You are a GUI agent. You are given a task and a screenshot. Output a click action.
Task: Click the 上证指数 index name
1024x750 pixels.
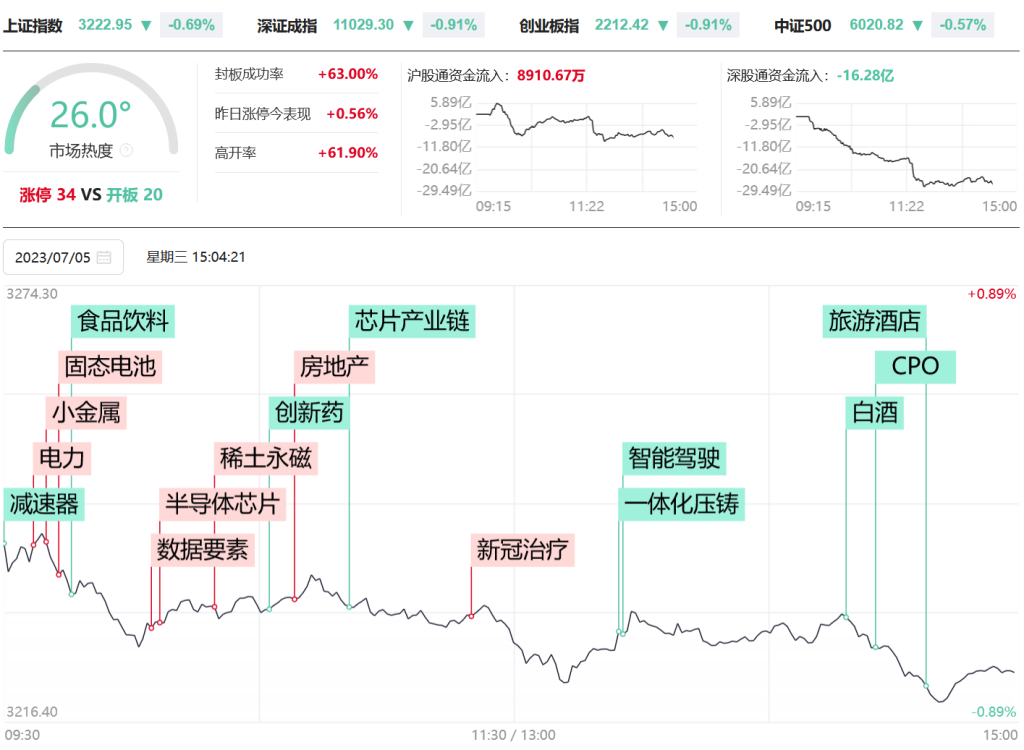[33, 25]
